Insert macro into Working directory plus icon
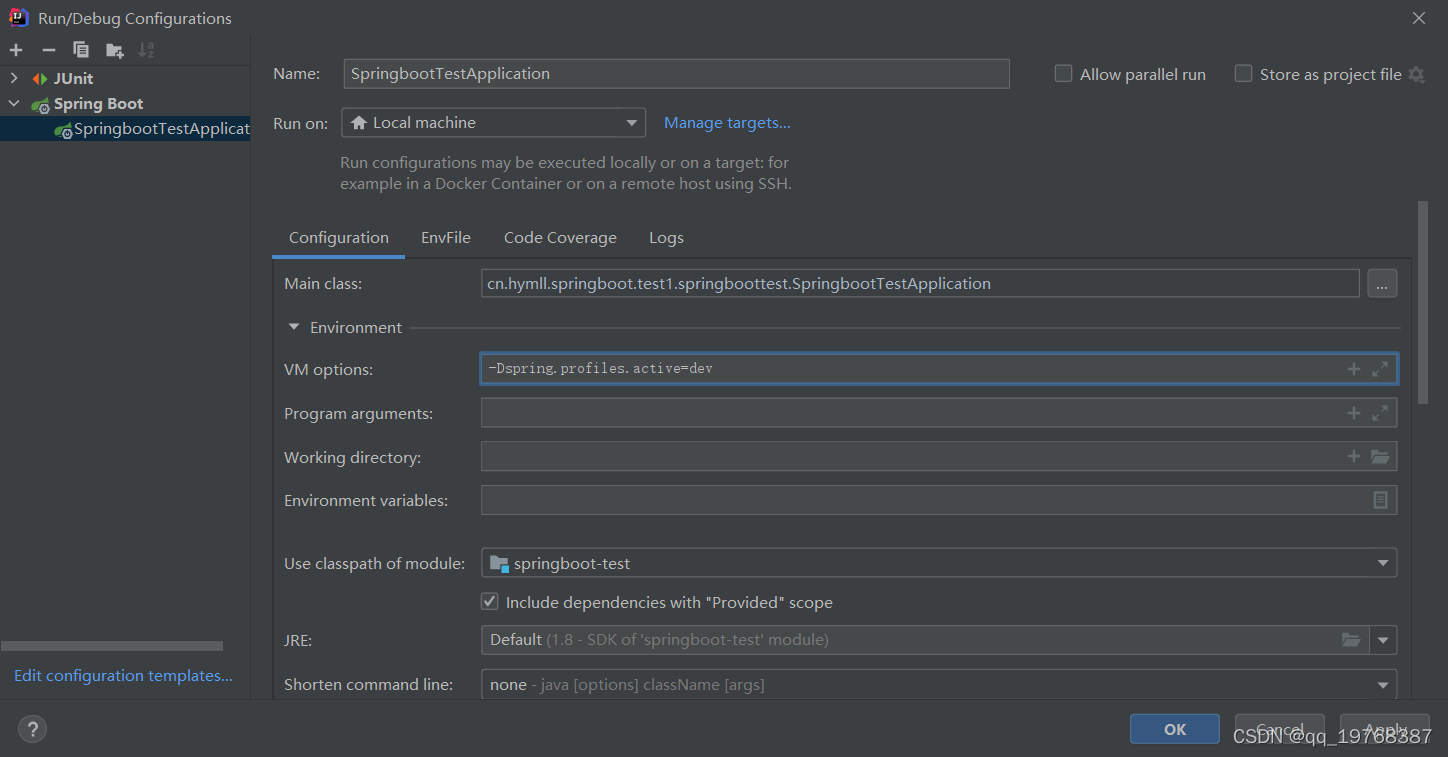This screenshot has width=1448, height=757. click(x=1354, y=456)
